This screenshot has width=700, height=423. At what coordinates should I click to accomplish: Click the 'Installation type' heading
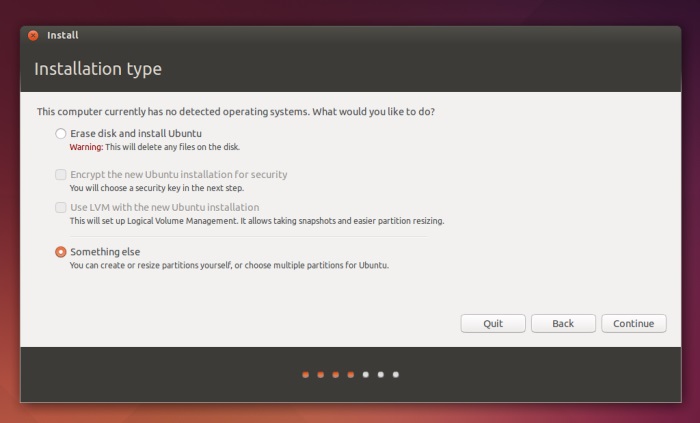coord(98,69)
